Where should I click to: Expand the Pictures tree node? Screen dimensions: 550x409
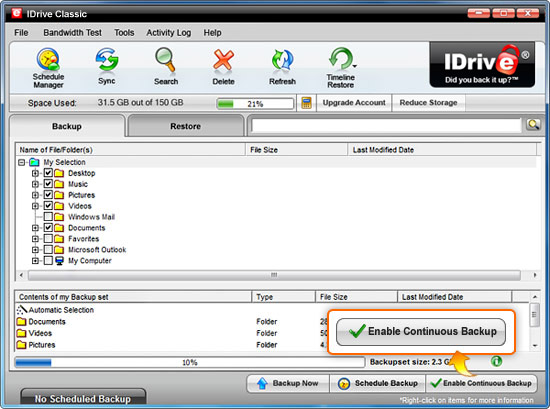coord(35,195)
